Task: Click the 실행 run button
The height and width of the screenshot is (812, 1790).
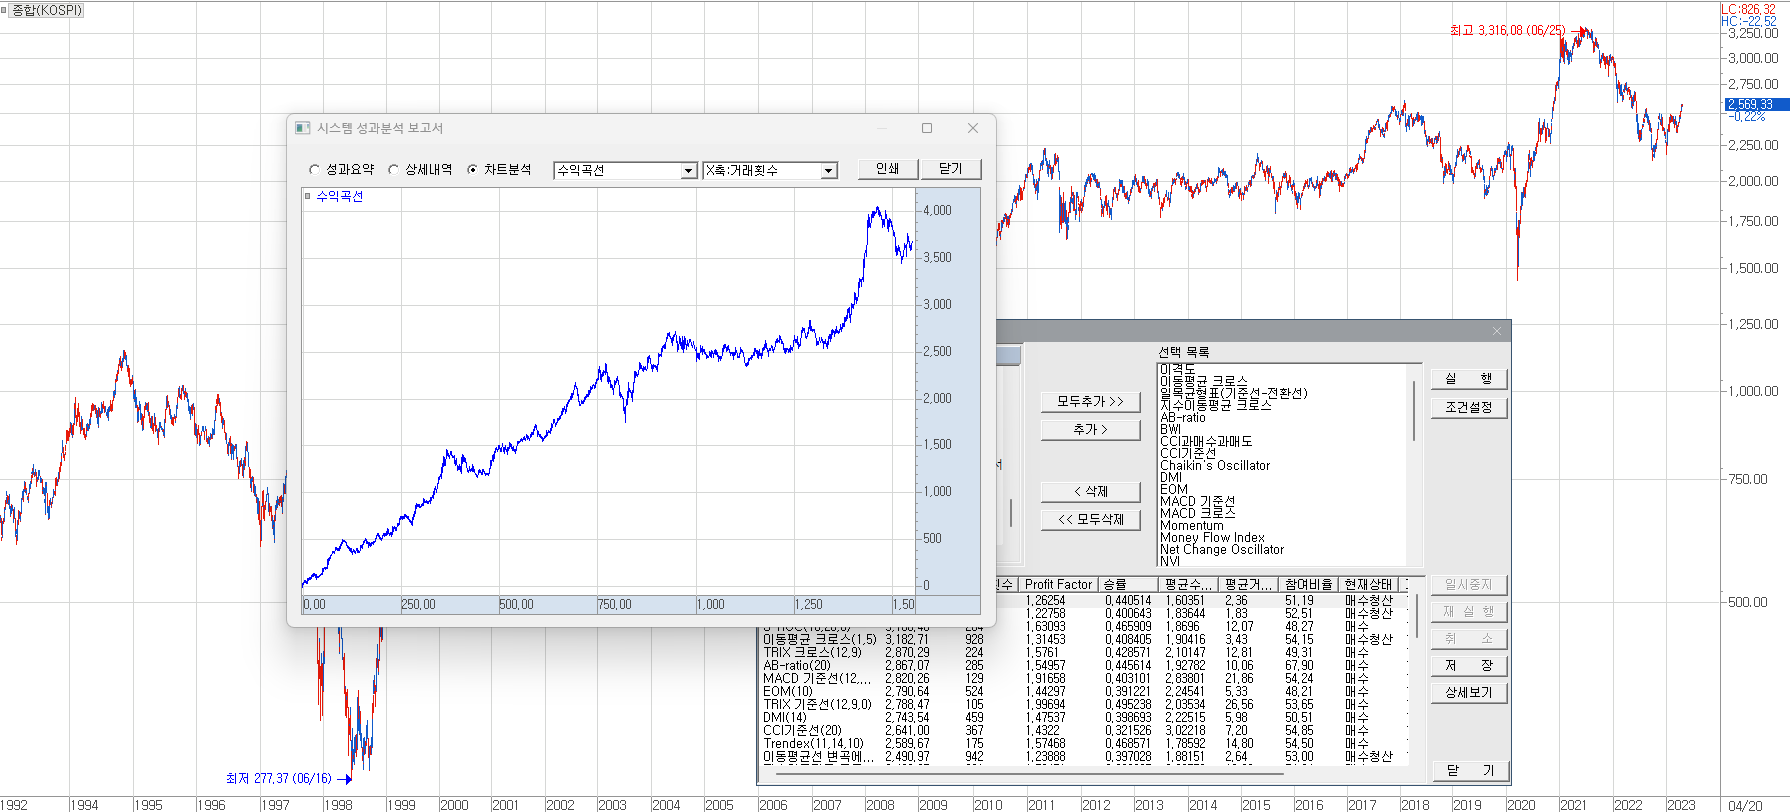Action: coord(1468,379)
